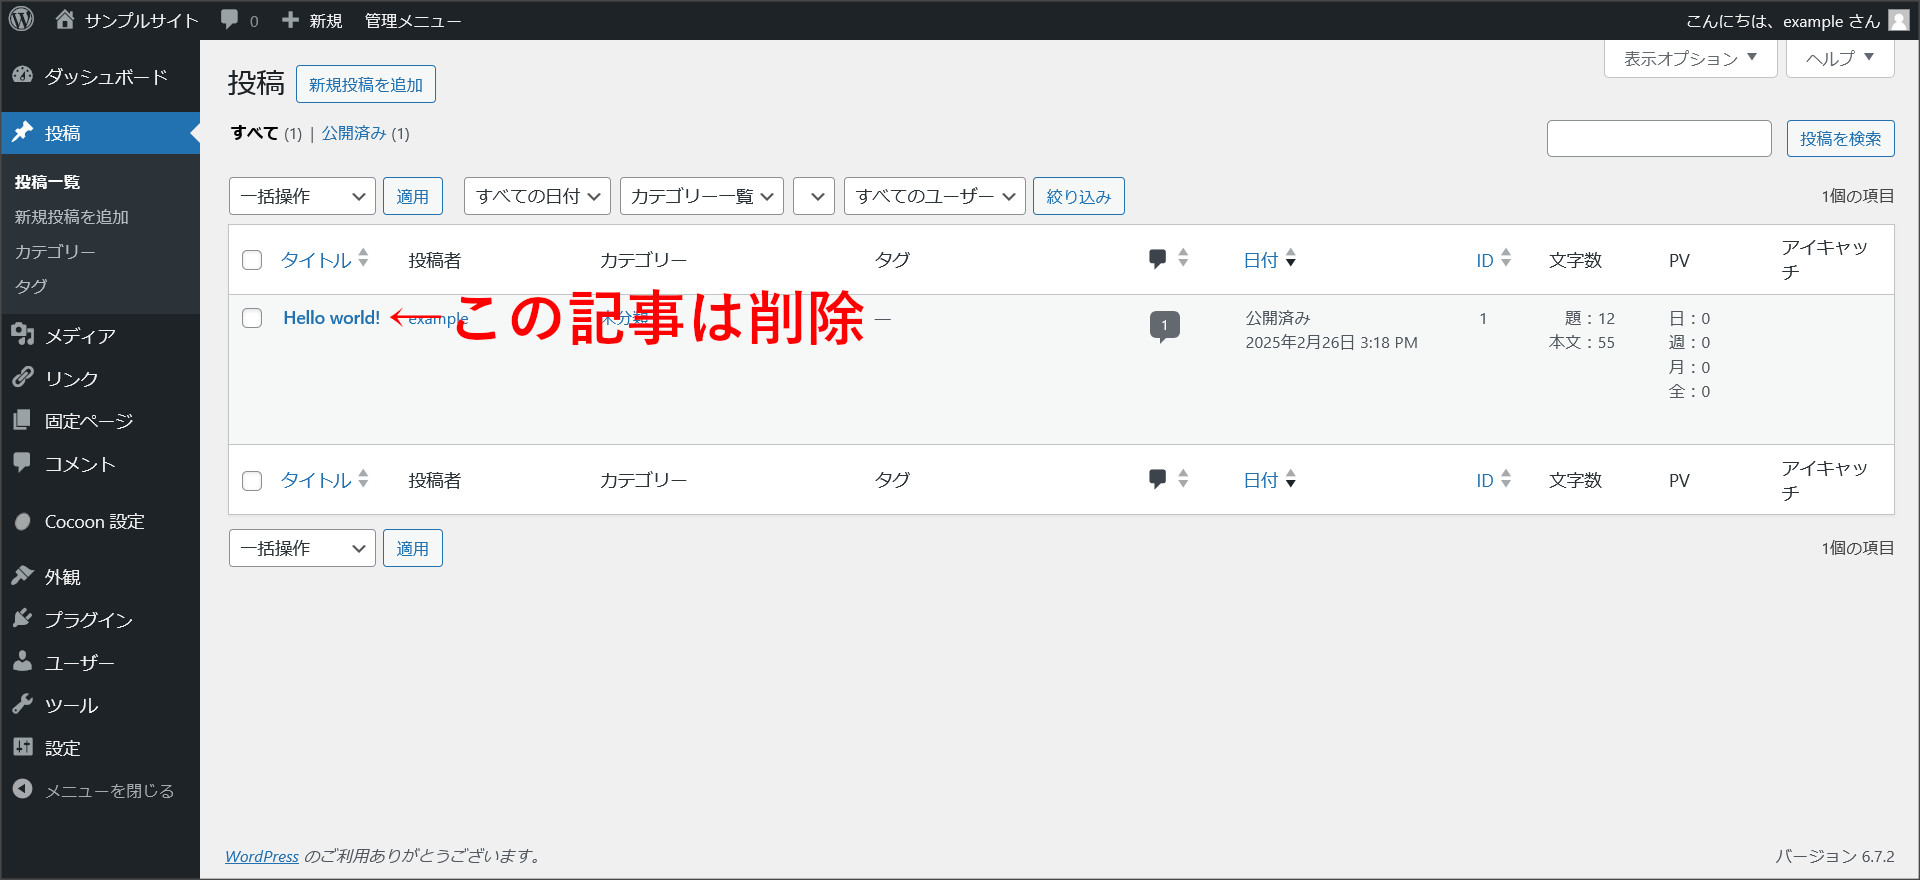Click the comments bubble icon in admin bar
The height and width of the screenshot is (880, 1920).
[x=230, y=20]
